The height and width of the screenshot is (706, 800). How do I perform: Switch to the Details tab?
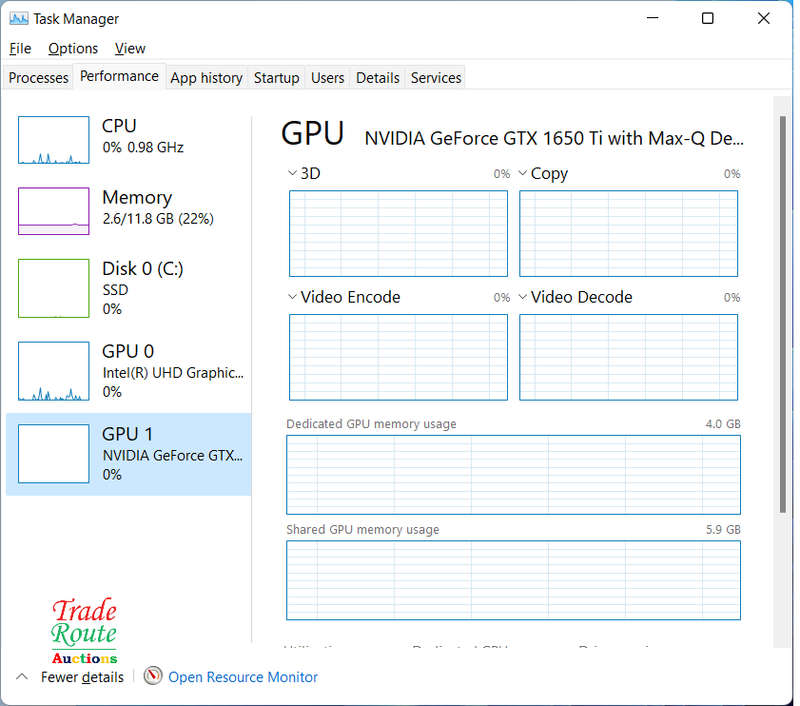378,78
